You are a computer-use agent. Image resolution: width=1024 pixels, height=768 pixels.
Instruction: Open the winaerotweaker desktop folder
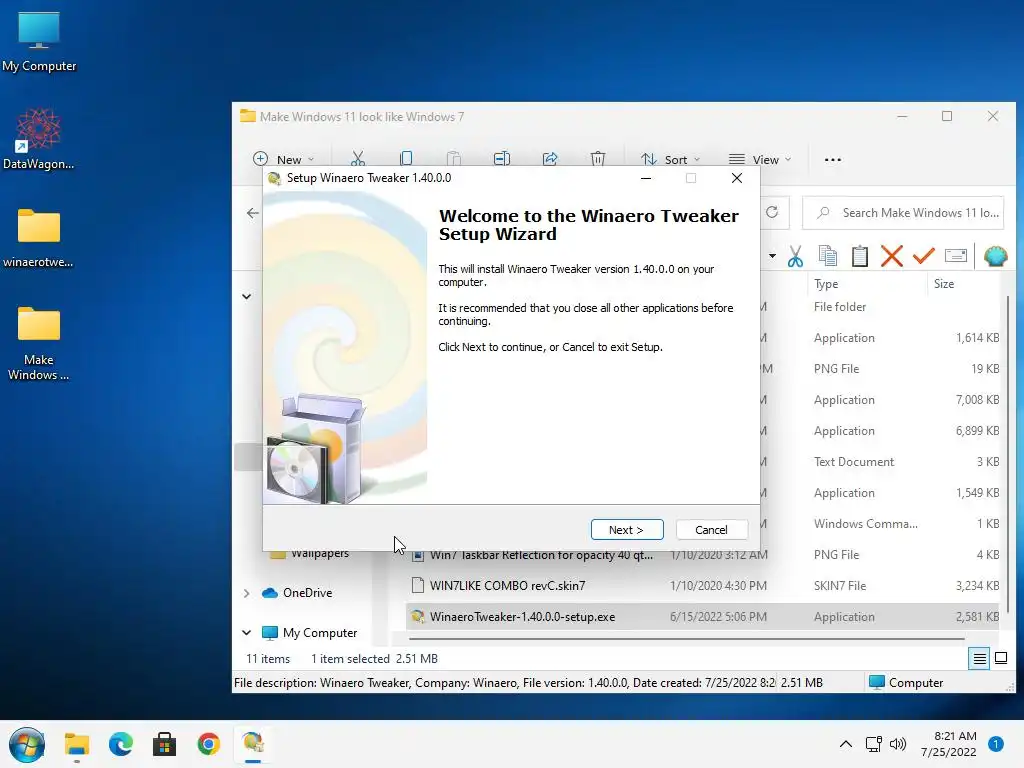[39, 238]
